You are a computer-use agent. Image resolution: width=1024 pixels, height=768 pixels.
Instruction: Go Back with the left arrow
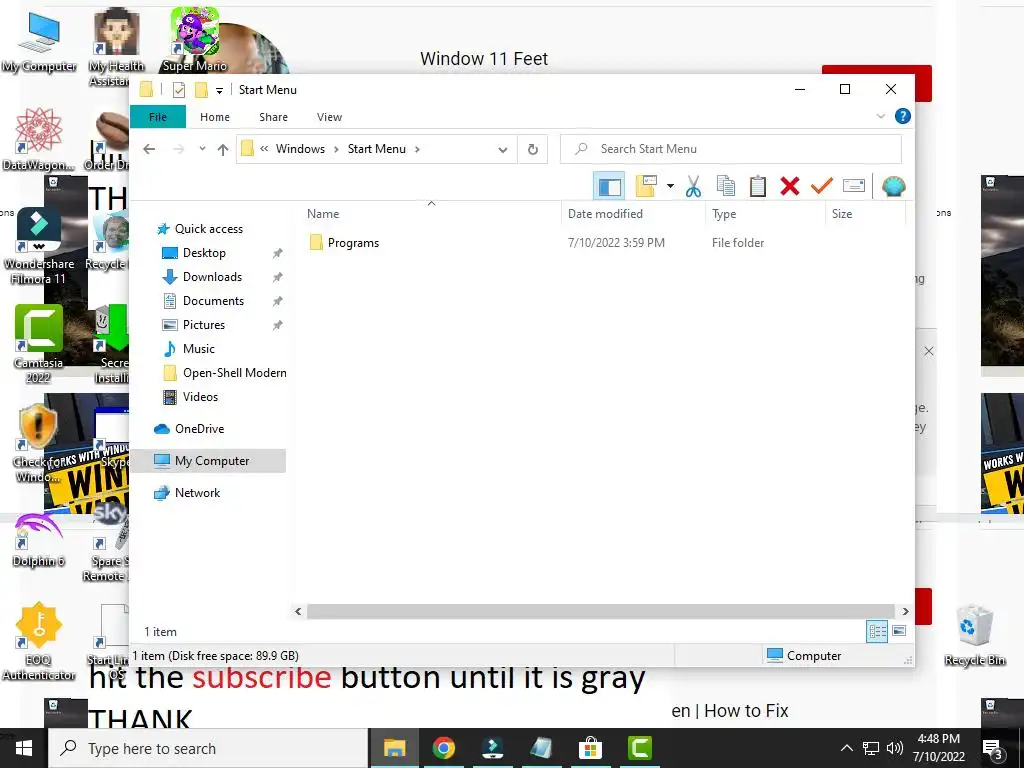coord(149,150)
